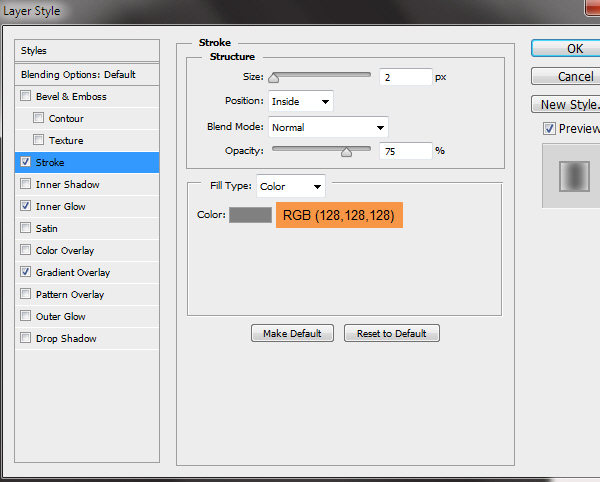This screenshot has width=600, height=482.
Task: Click Reset to Default button
Action: point(391,334)
